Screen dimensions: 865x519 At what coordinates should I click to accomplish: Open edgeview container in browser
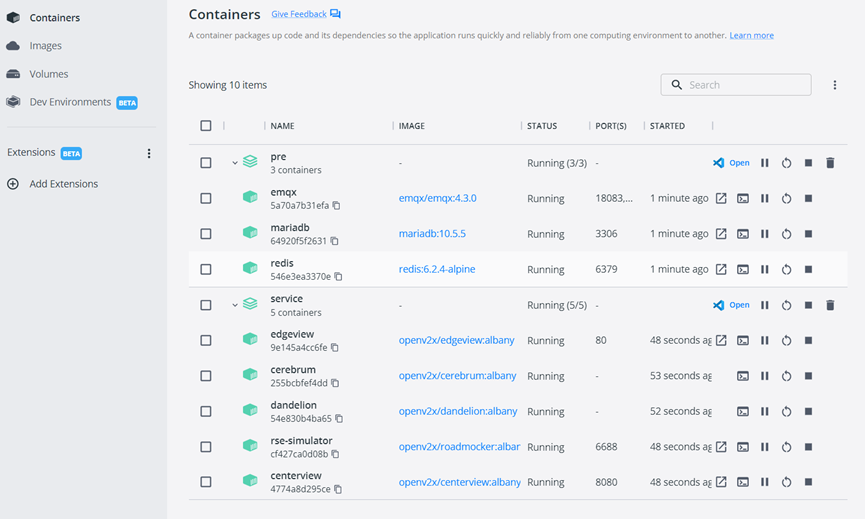coord(721,340)
